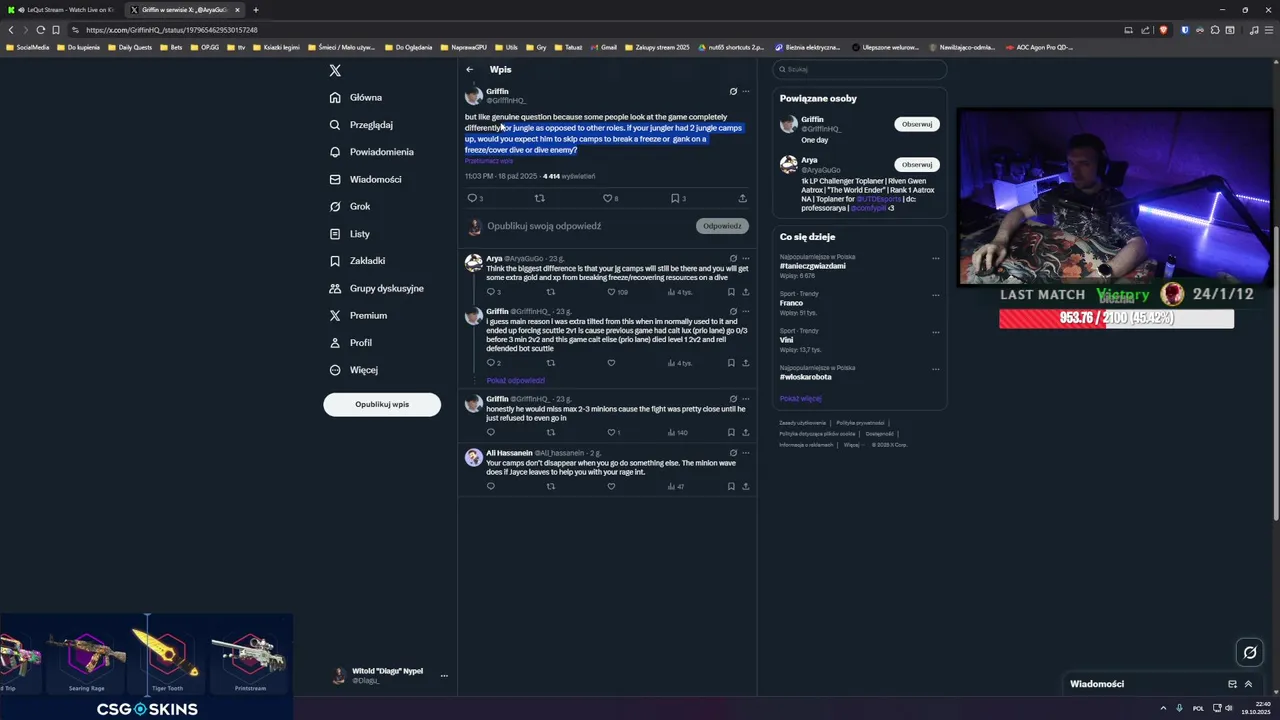Open the #tanieczgwiazdami trend

[813, 266]
